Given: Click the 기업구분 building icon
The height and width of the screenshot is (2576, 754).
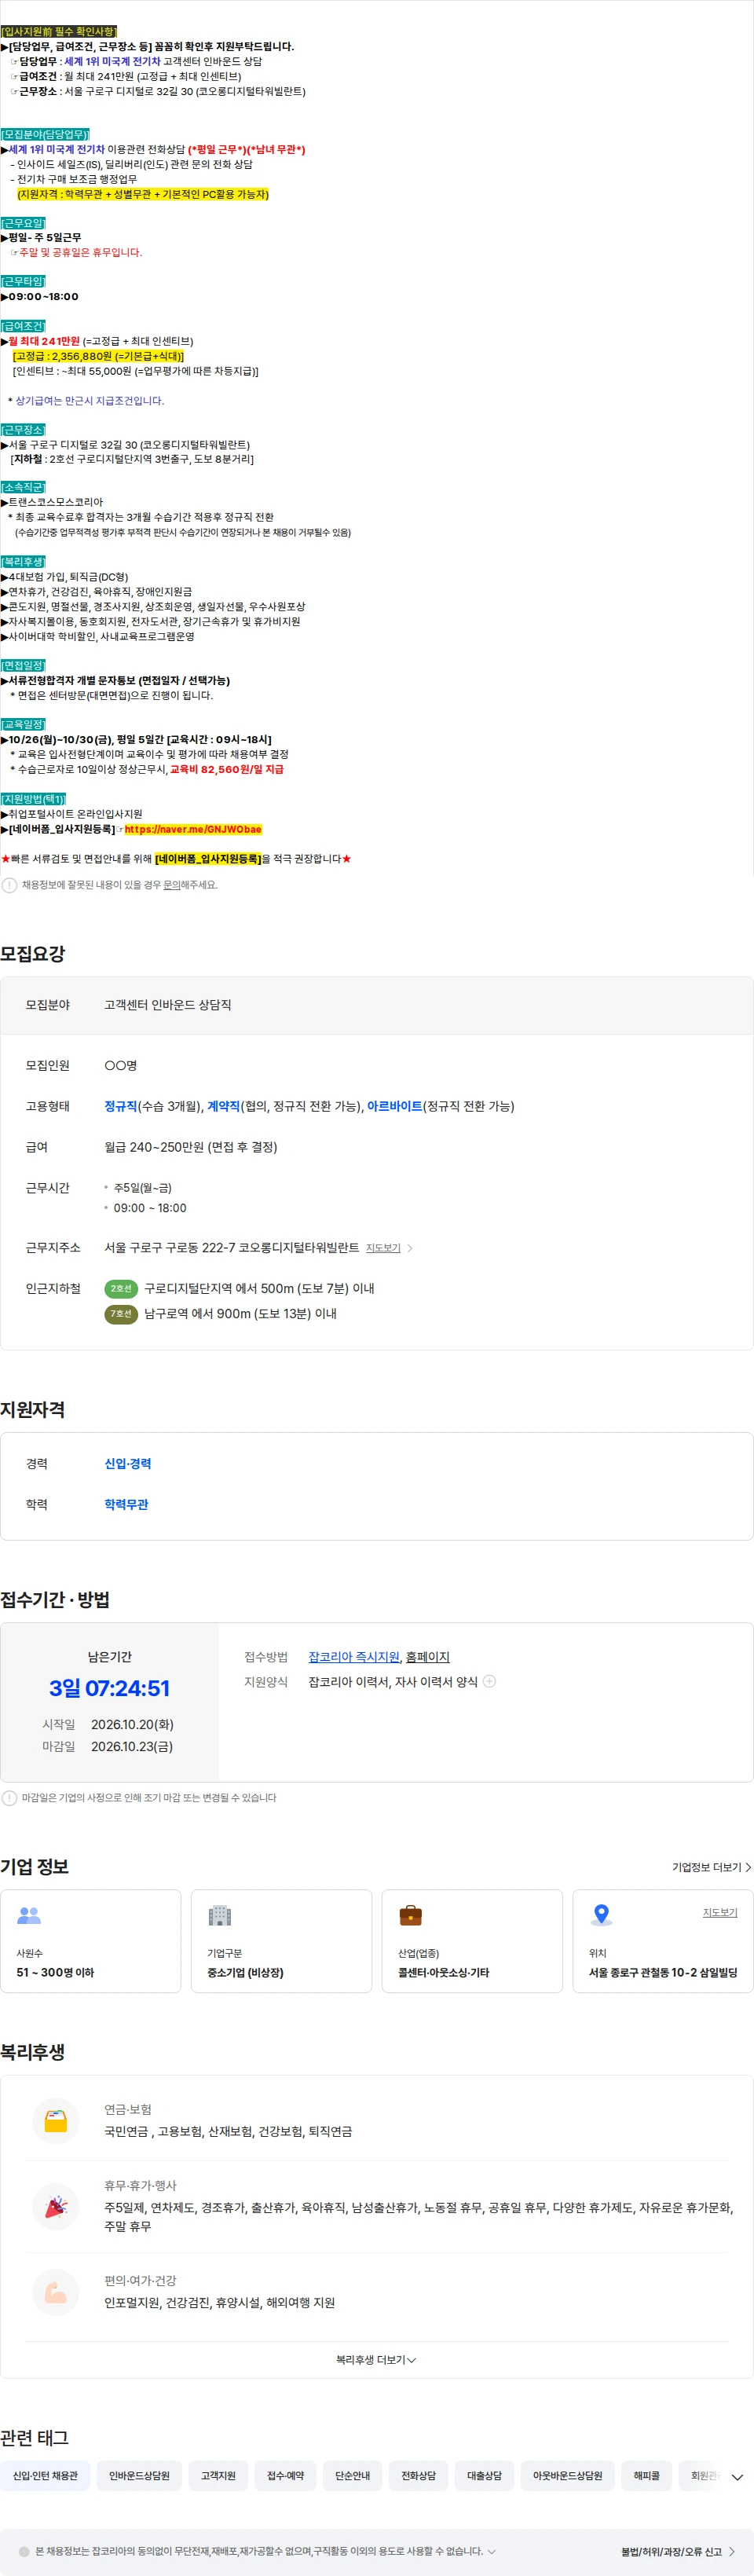Looking at the screenshot, I should 219,1916.
